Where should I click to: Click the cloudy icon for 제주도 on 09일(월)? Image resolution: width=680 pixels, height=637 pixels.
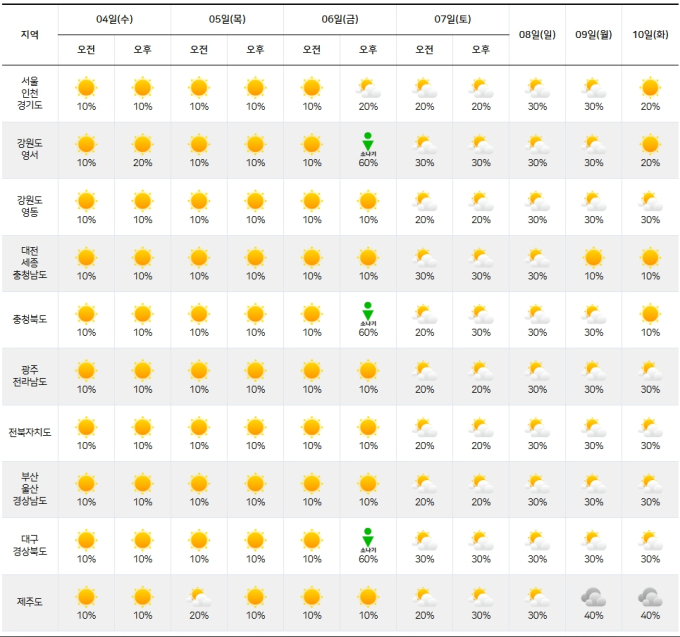click(x=593, y=597)
